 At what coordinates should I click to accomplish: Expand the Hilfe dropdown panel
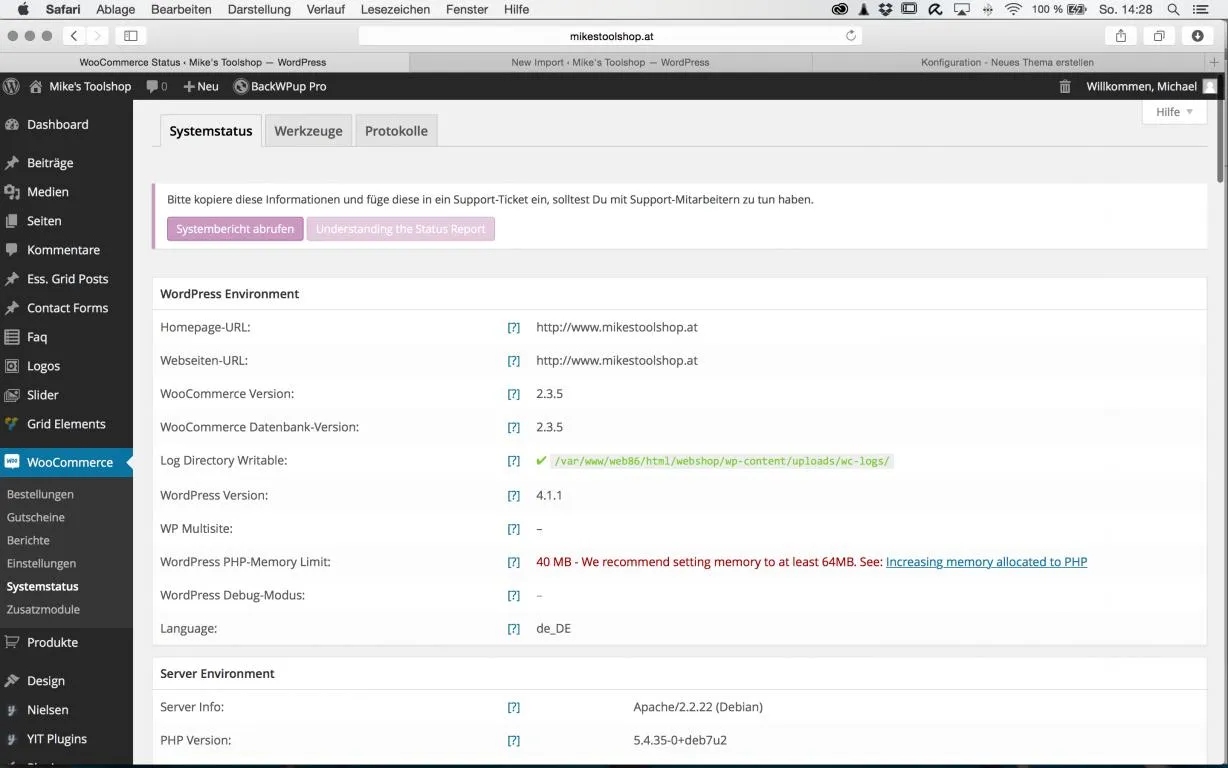[x=1175, y=112]
